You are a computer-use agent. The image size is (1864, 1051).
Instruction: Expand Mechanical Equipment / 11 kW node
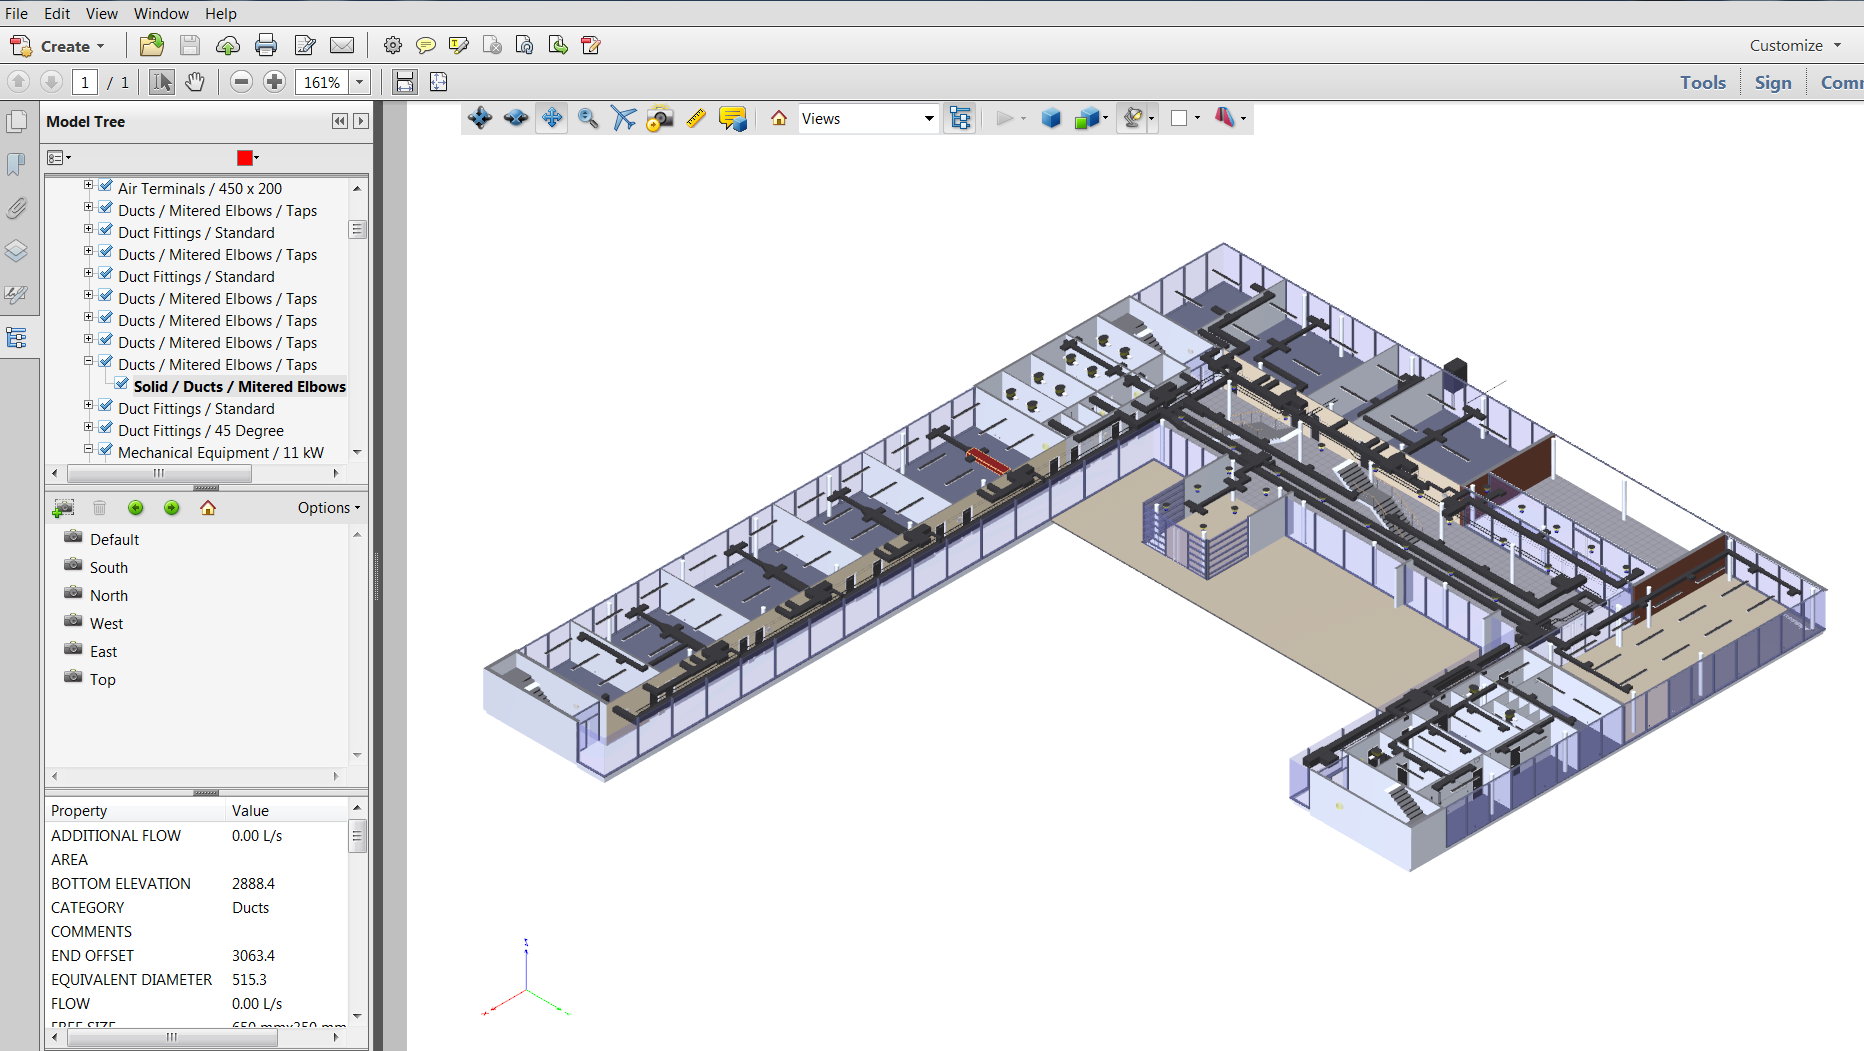(88, 449)
